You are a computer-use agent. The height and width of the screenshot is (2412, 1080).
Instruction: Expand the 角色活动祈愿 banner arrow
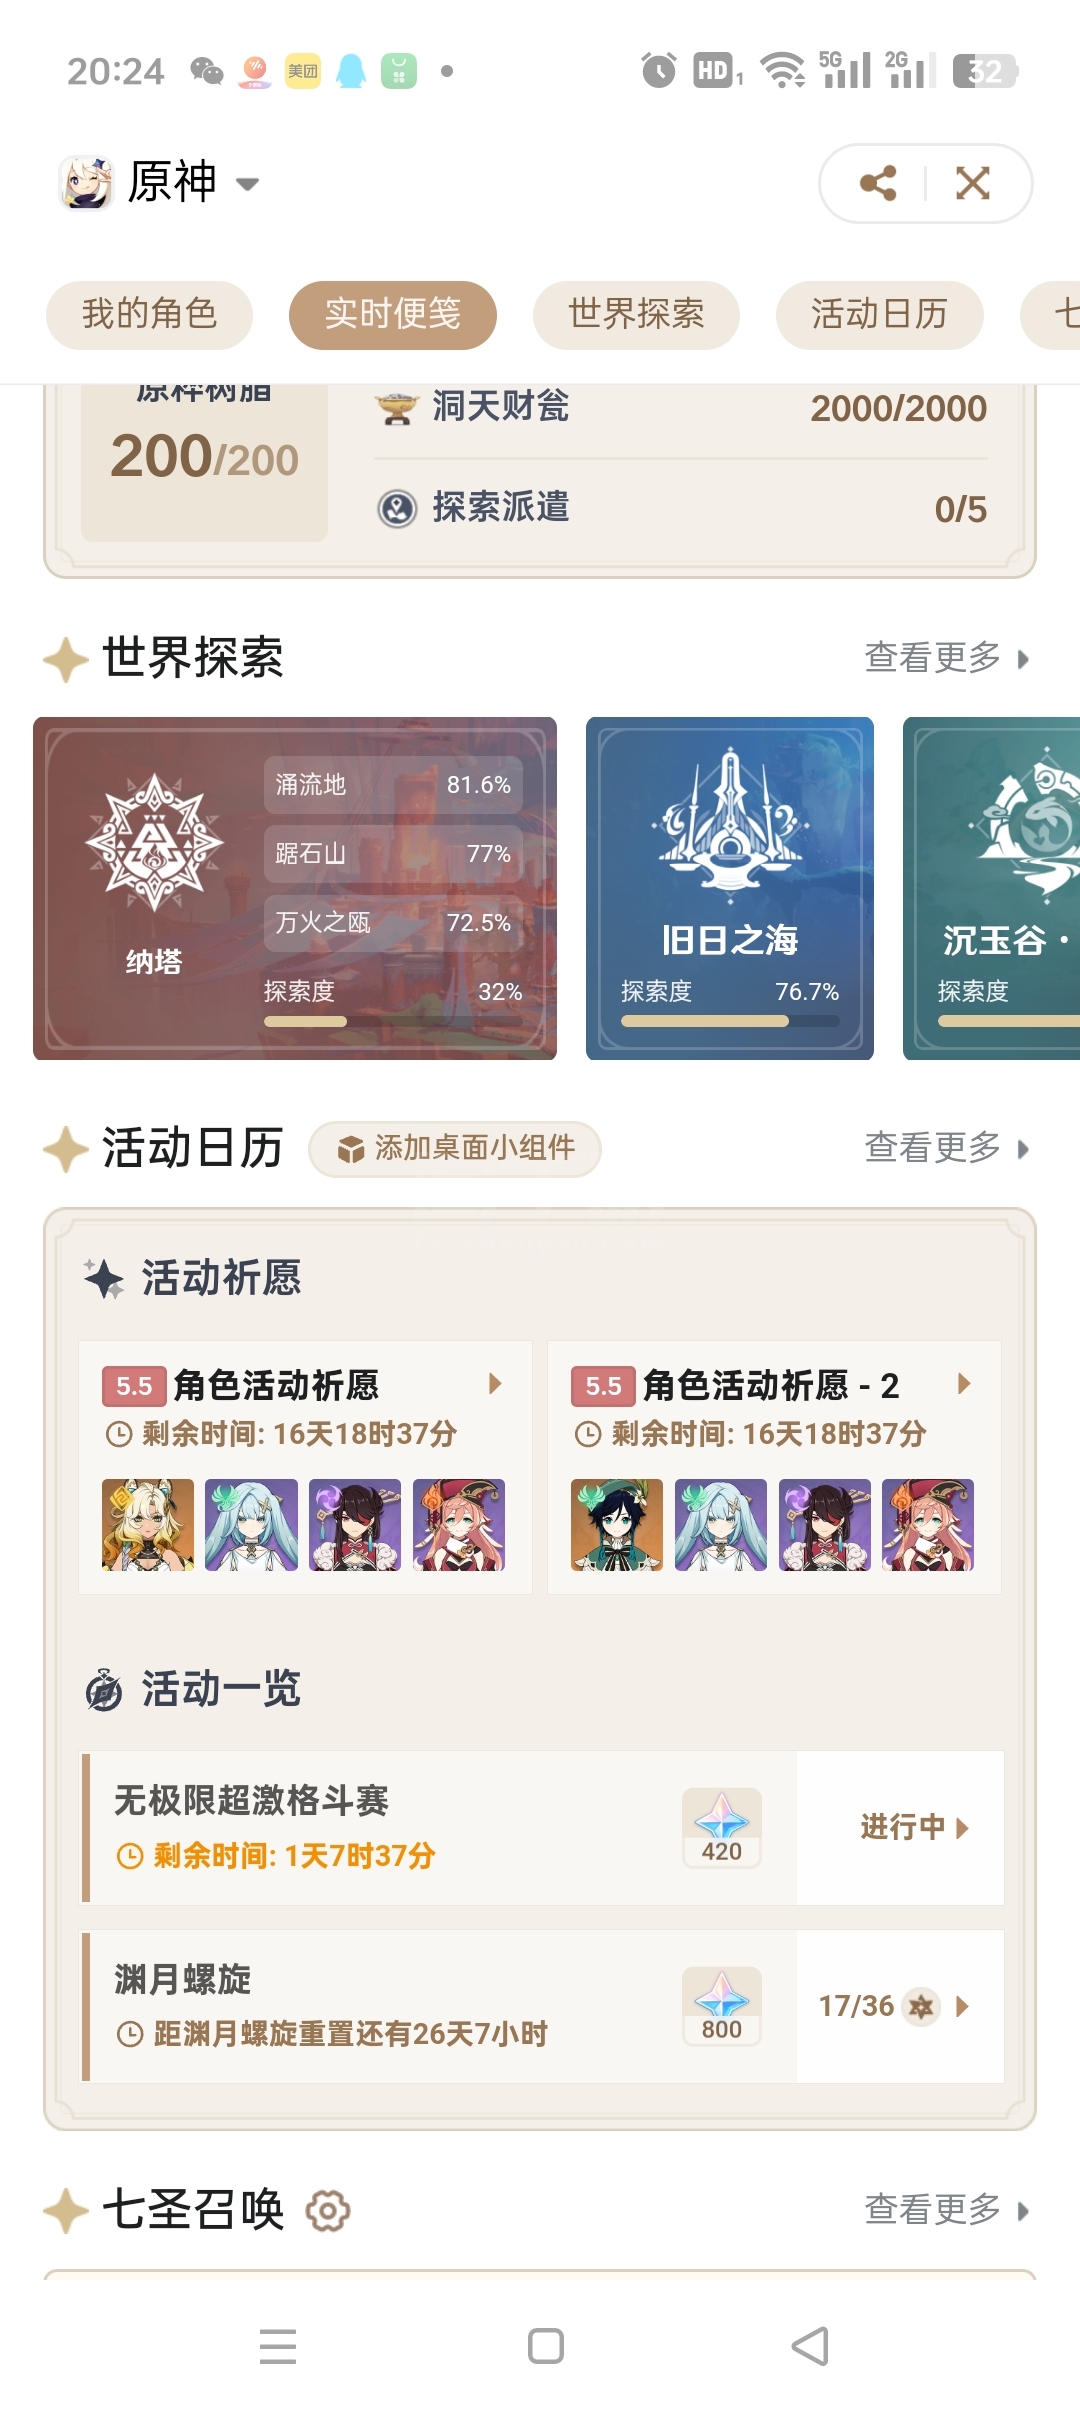[x=494, y=1384]
